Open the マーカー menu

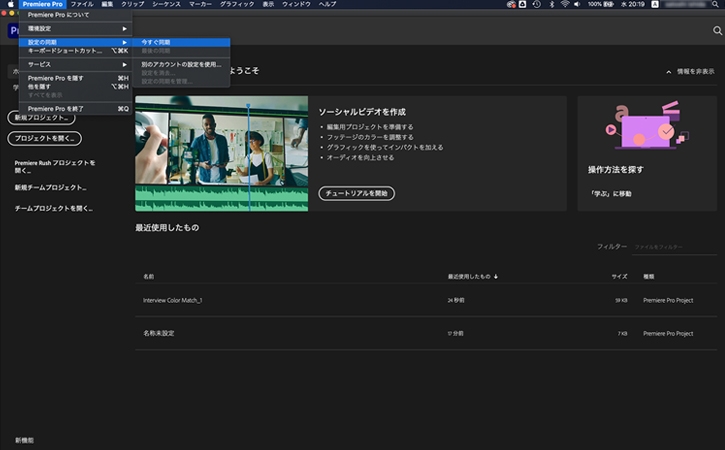200,4
